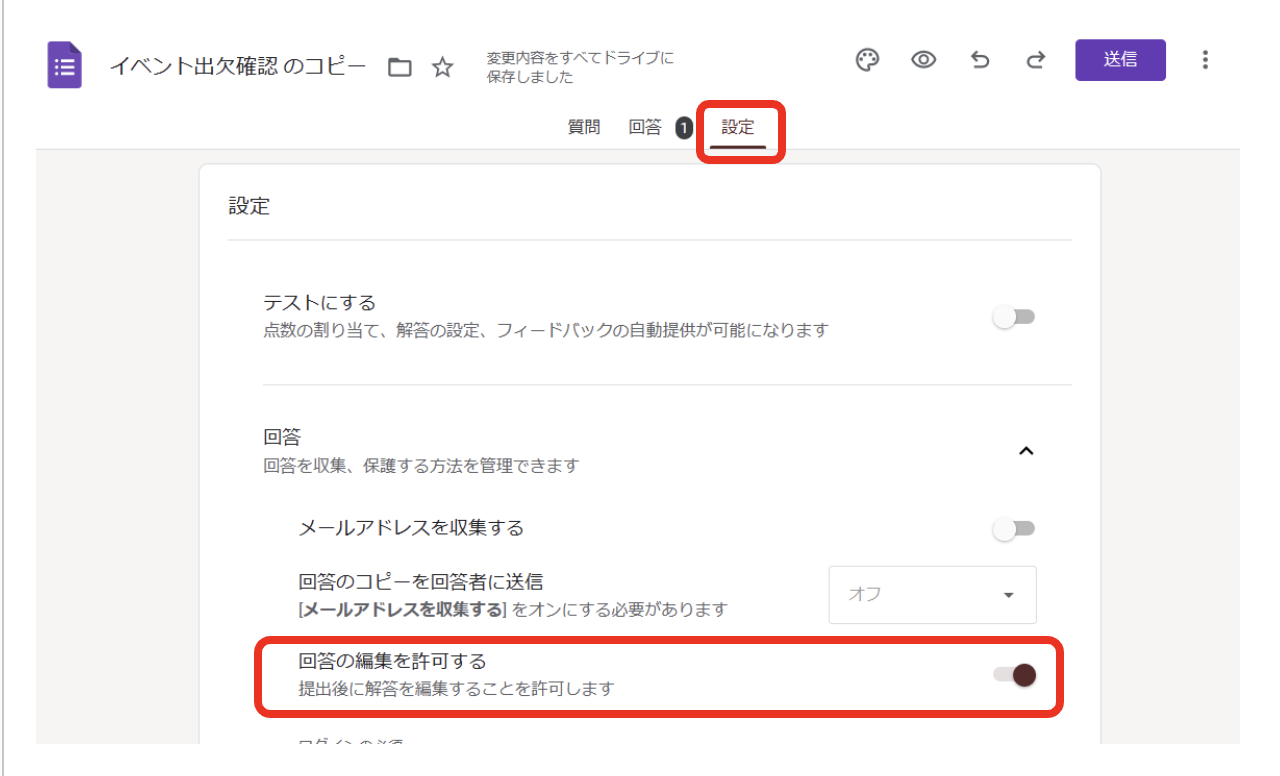
Task: Redo the last change
Action: 1035,60
